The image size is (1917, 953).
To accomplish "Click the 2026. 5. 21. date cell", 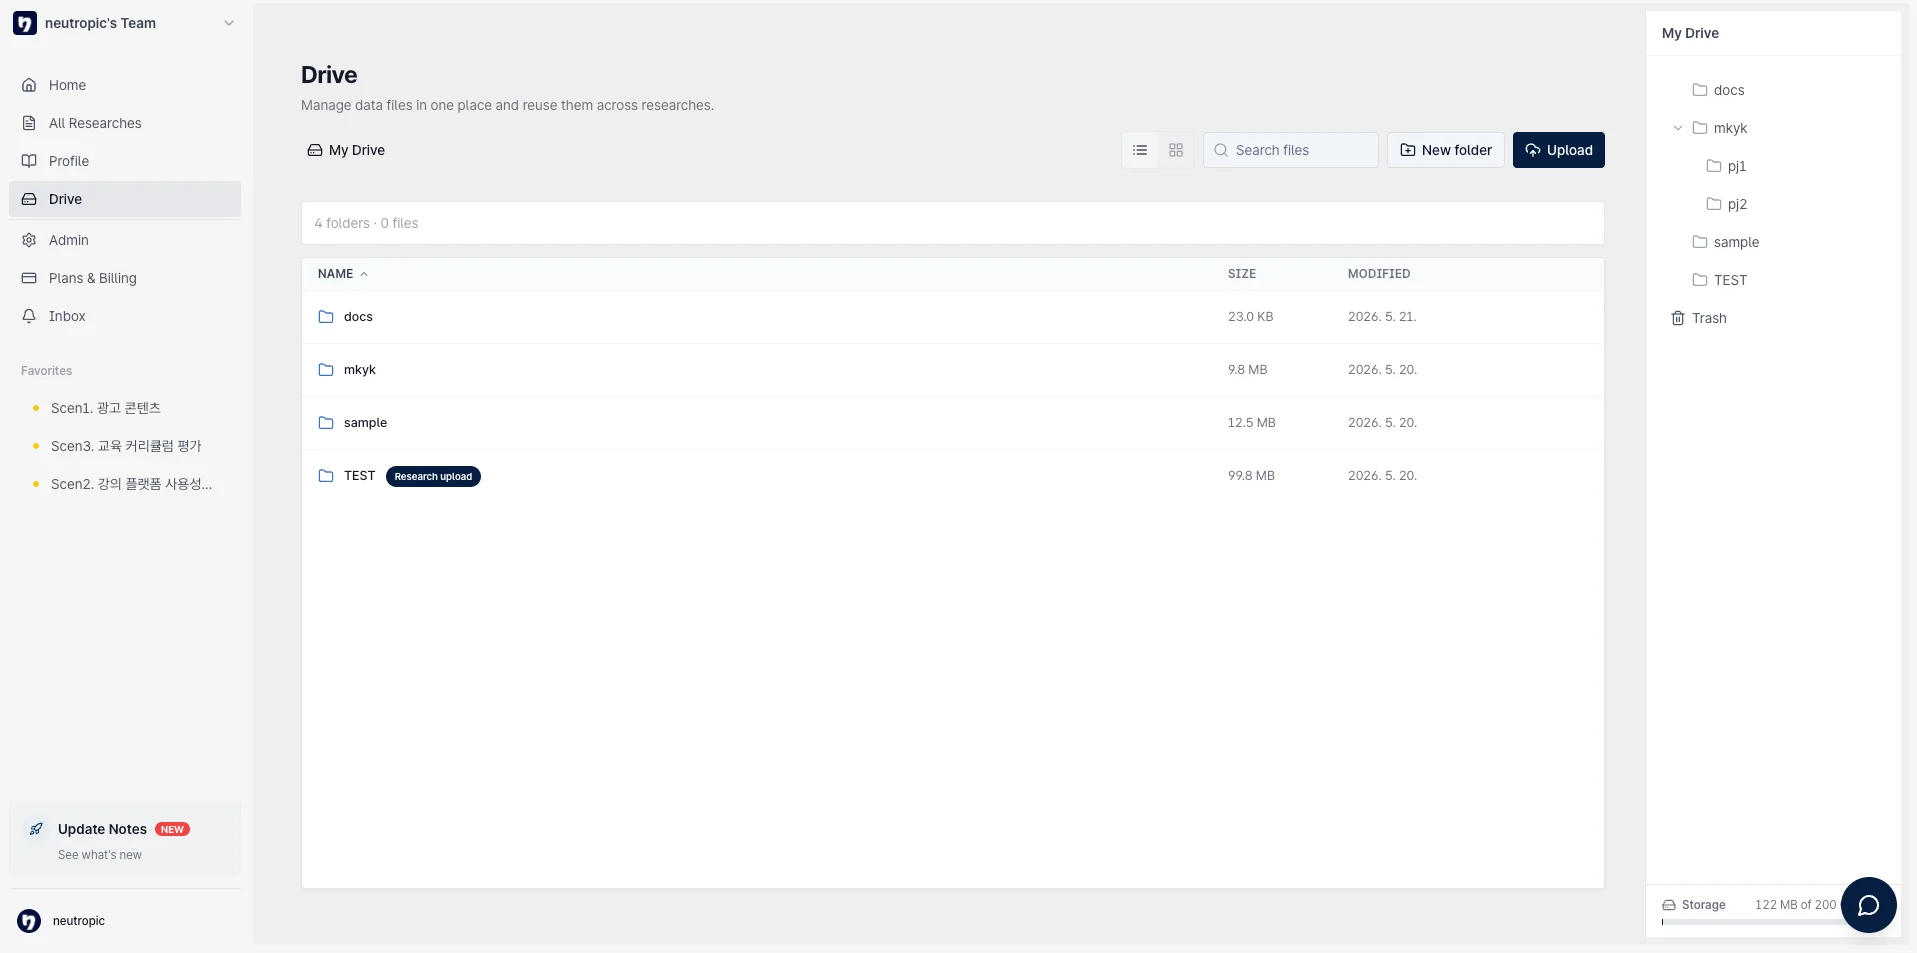I will pyautogui.click(x=1382, y=317).
